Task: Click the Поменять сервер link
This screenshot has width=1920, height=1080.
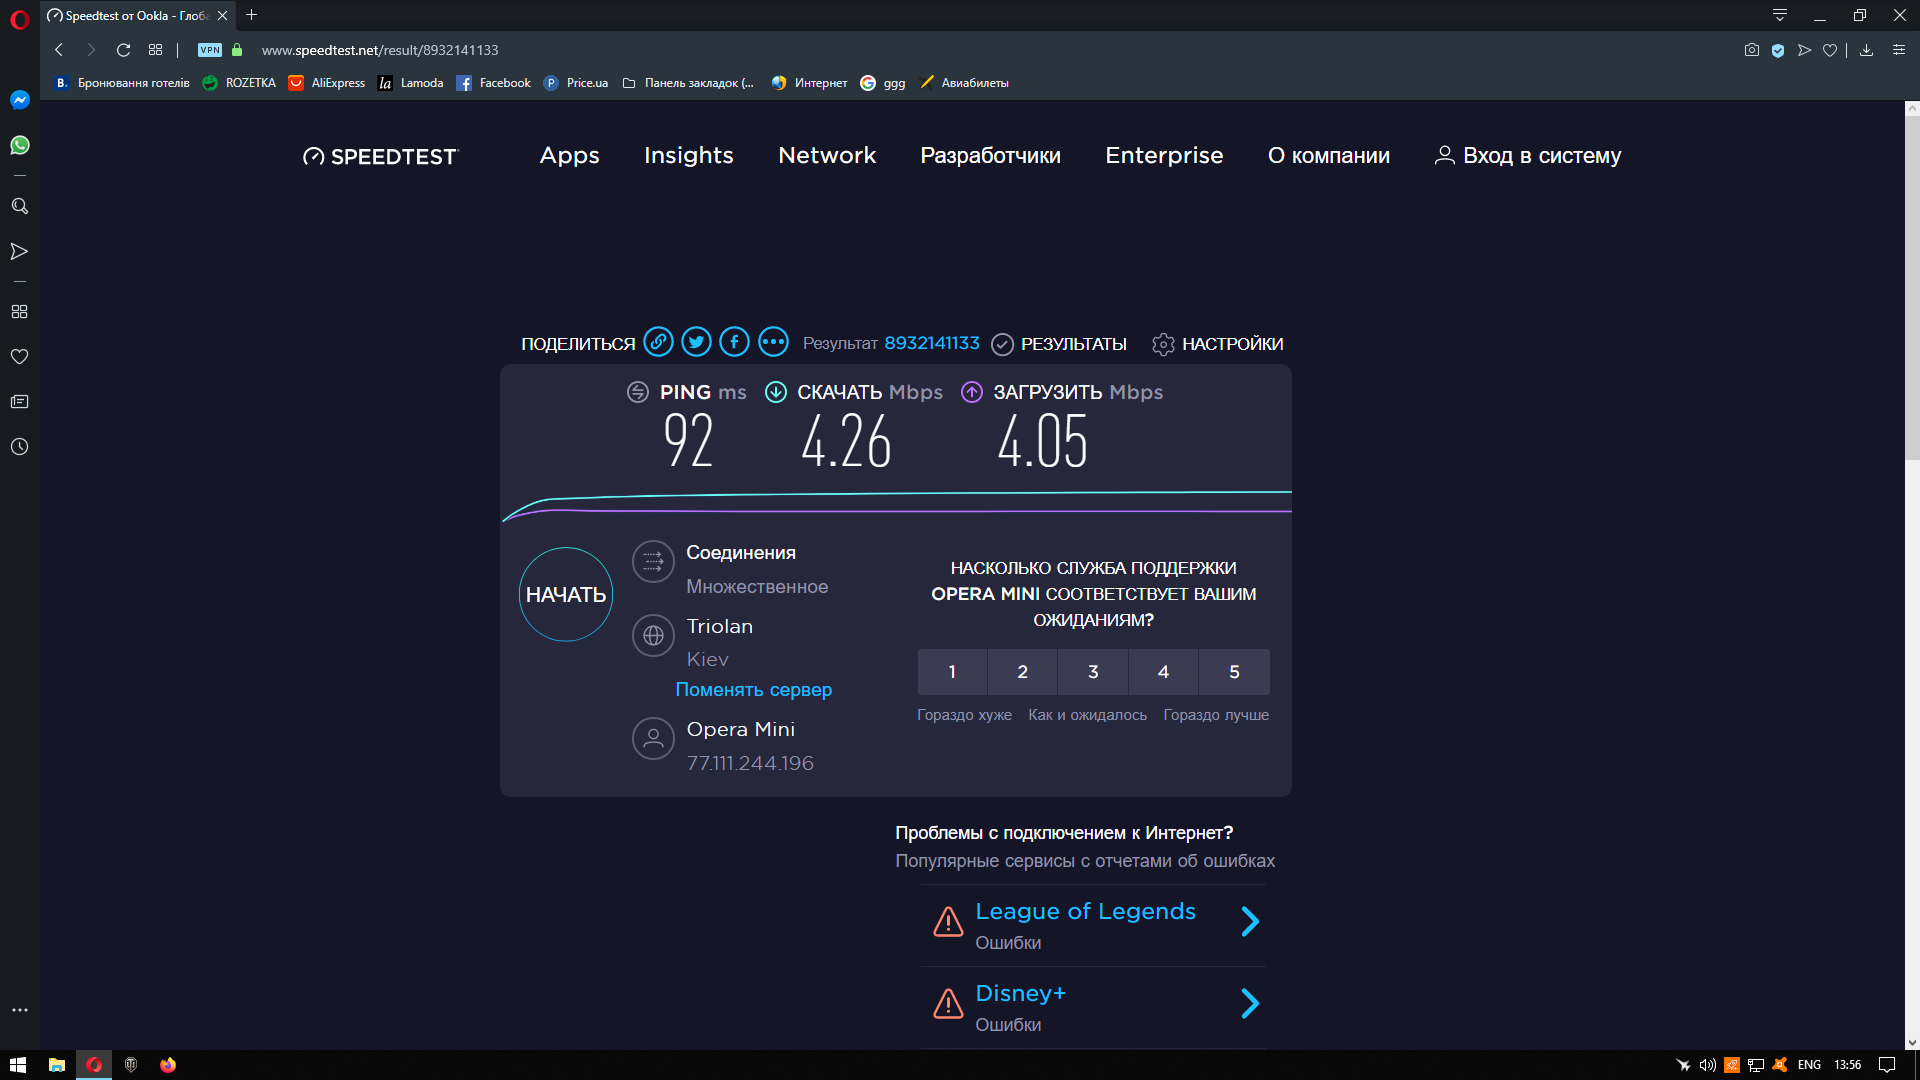Action: 753,690
